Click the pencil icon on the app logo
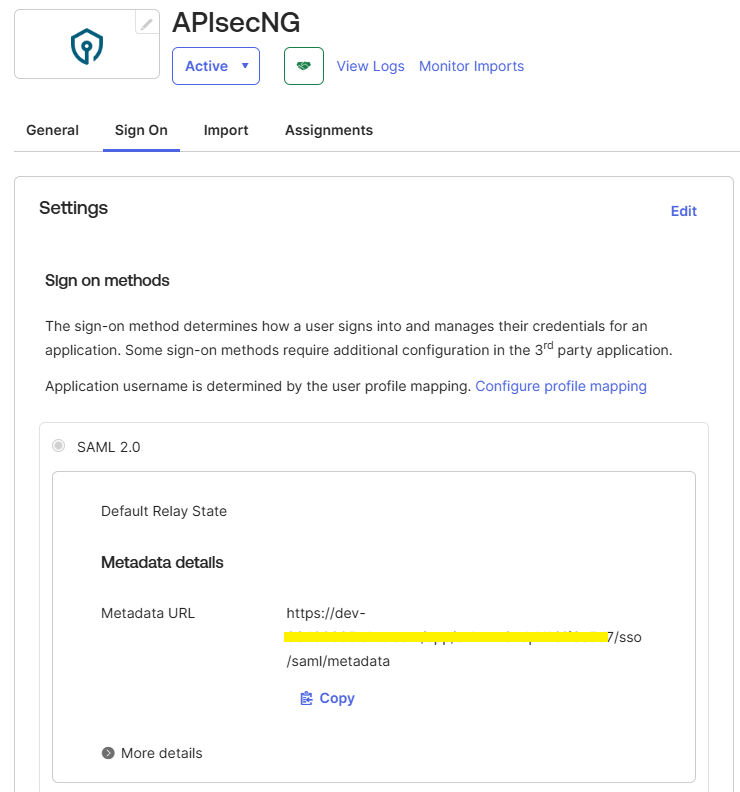 click(147, 24)
